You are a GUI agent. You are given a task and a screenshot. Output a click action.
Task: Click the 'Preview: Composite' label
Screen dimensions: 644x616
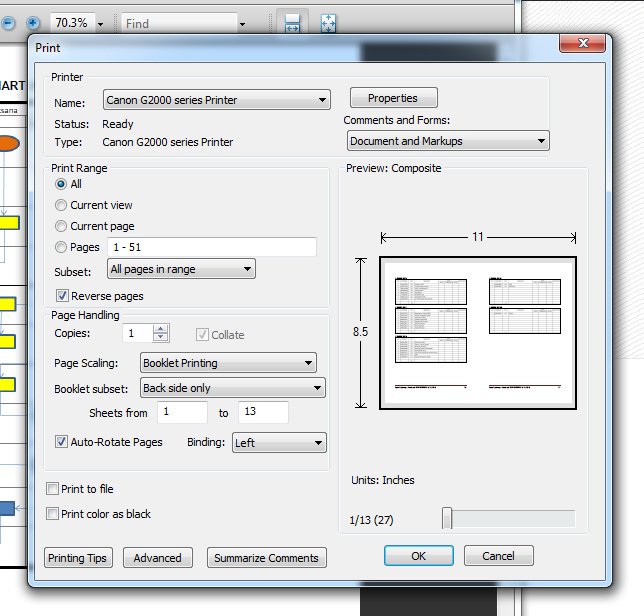point(393,168)
